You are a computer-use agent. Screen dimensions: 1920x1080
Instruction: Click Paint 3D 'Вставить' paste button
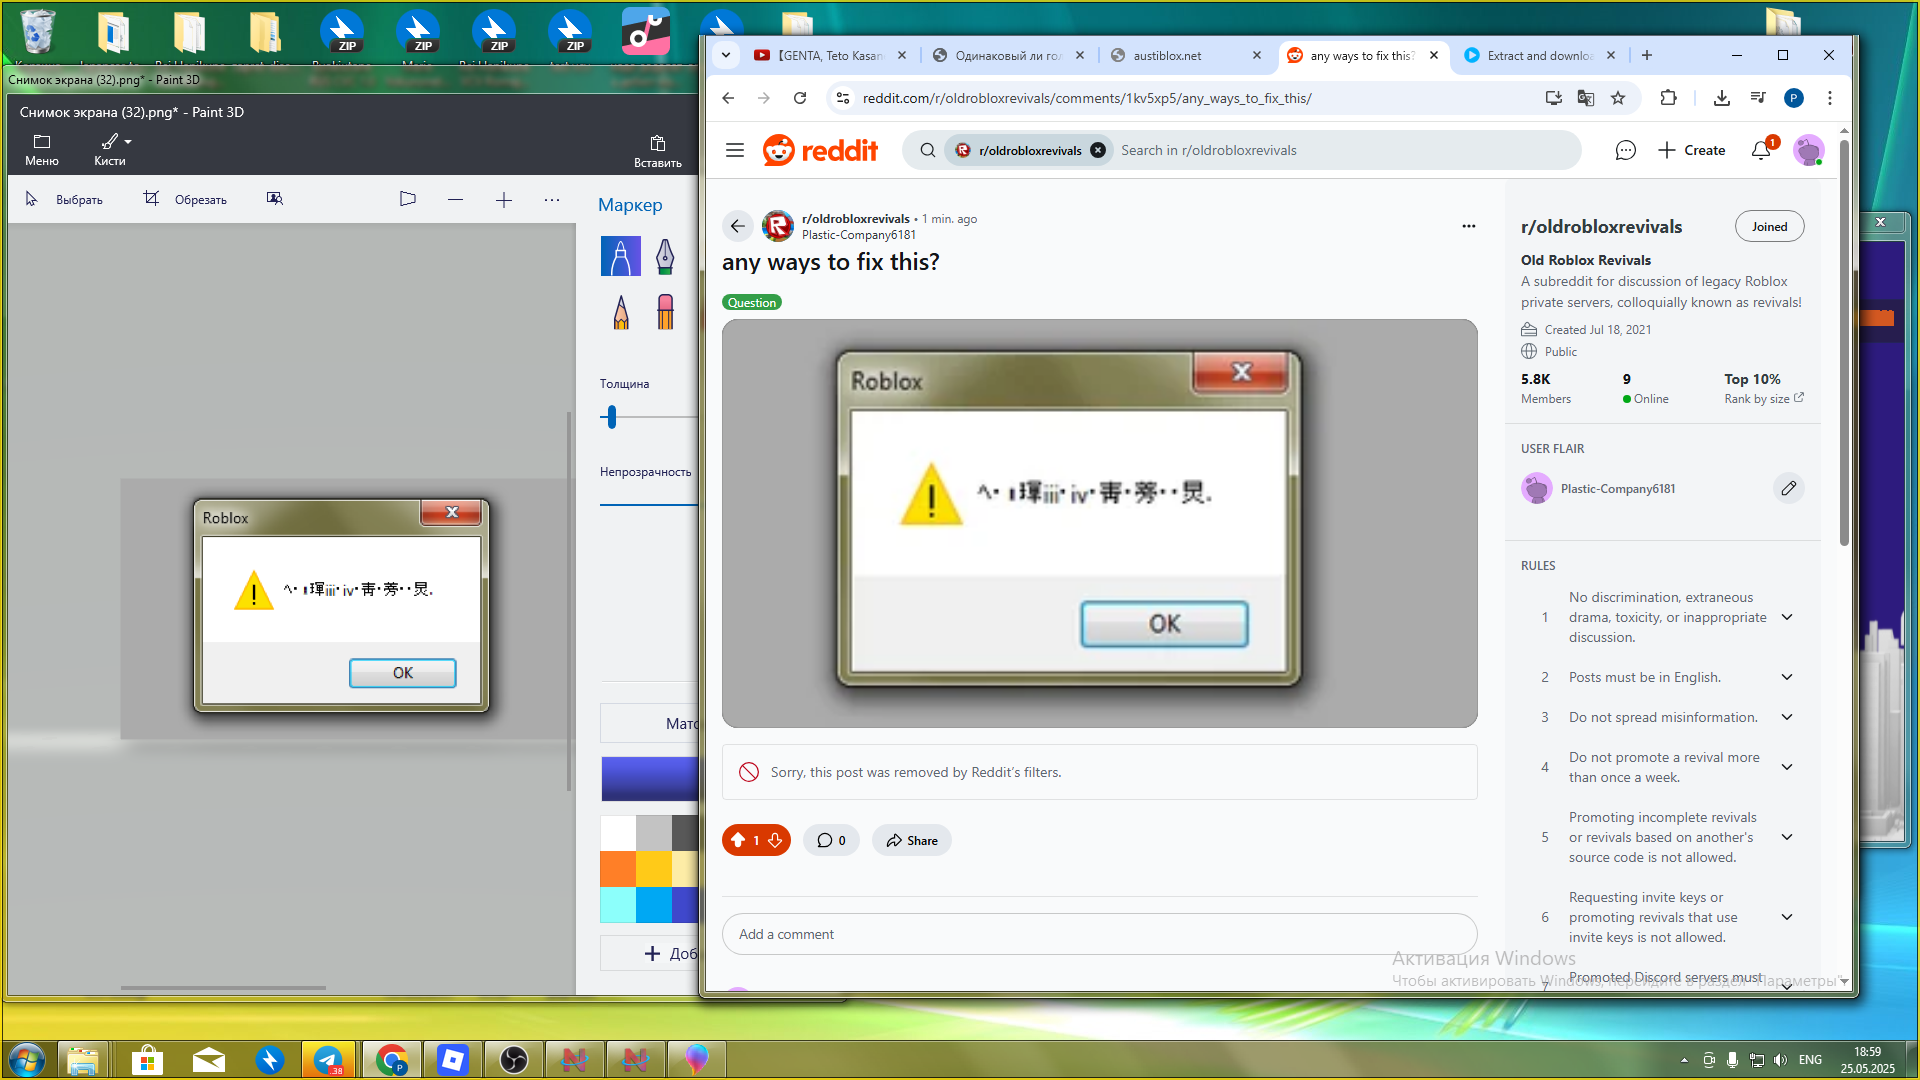tap(658, 150)
